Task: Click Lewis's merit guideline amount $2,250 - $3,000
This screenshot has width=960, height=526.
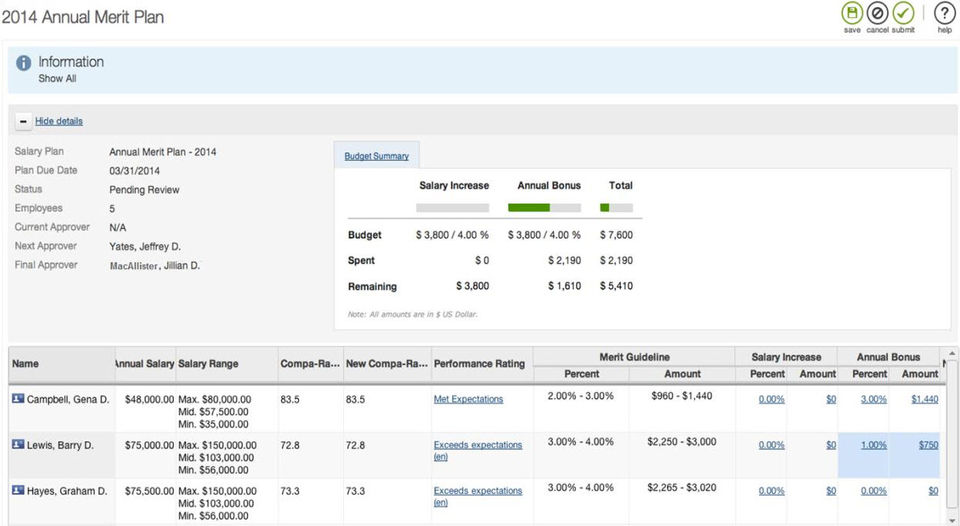Action: [681, 442]
